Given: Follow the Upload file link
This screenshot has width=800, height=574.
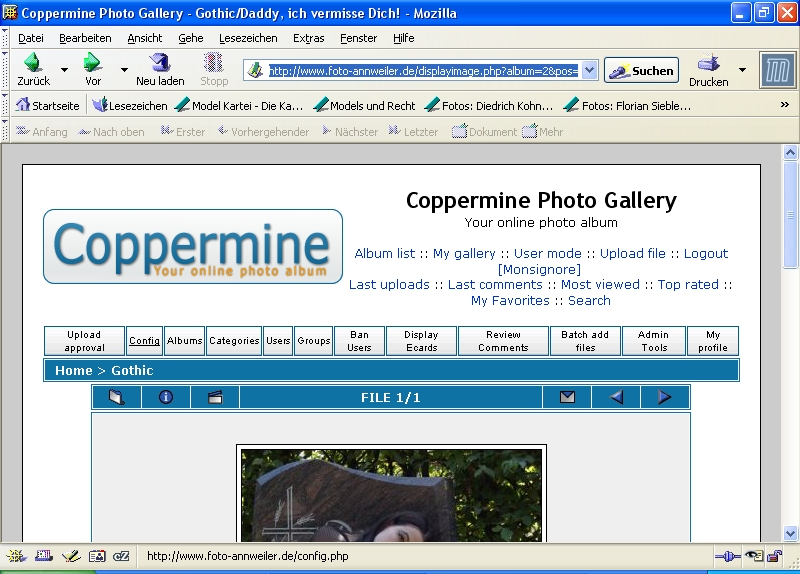Looking at the screenshot, I should click(632, 254).
